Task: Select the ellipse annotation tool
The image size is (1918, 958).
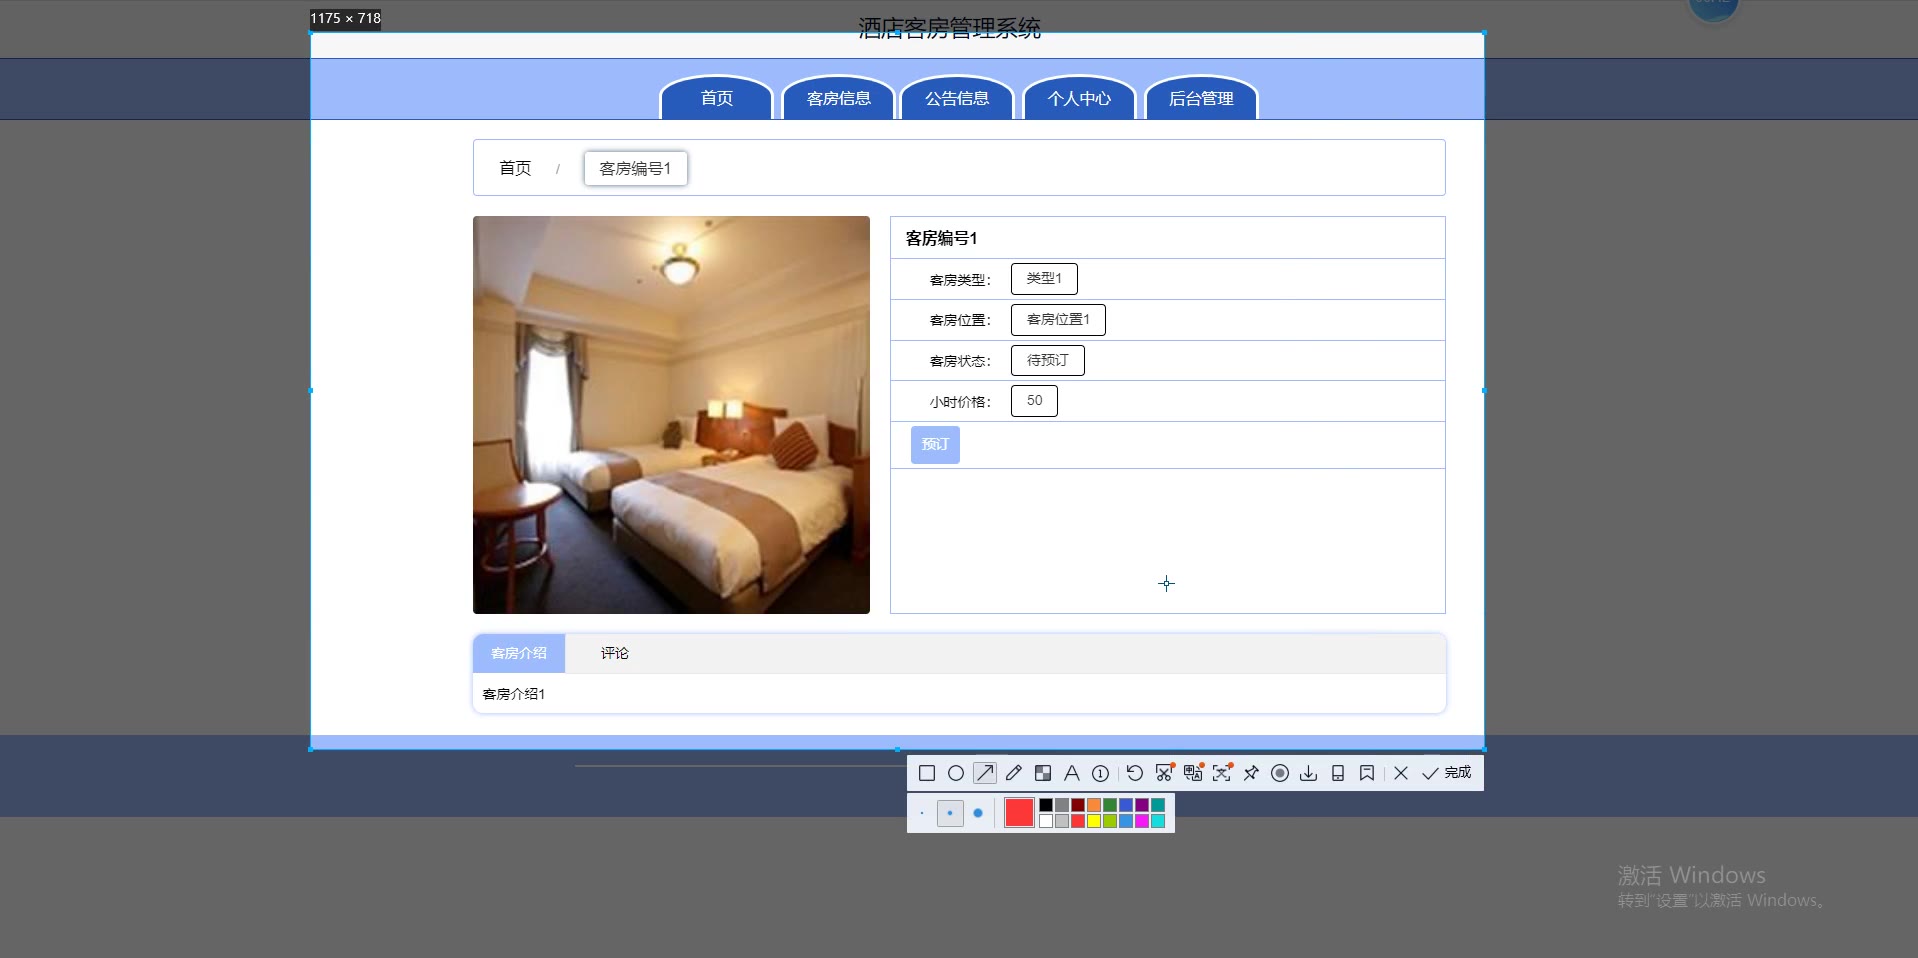Action: (955, 773)
